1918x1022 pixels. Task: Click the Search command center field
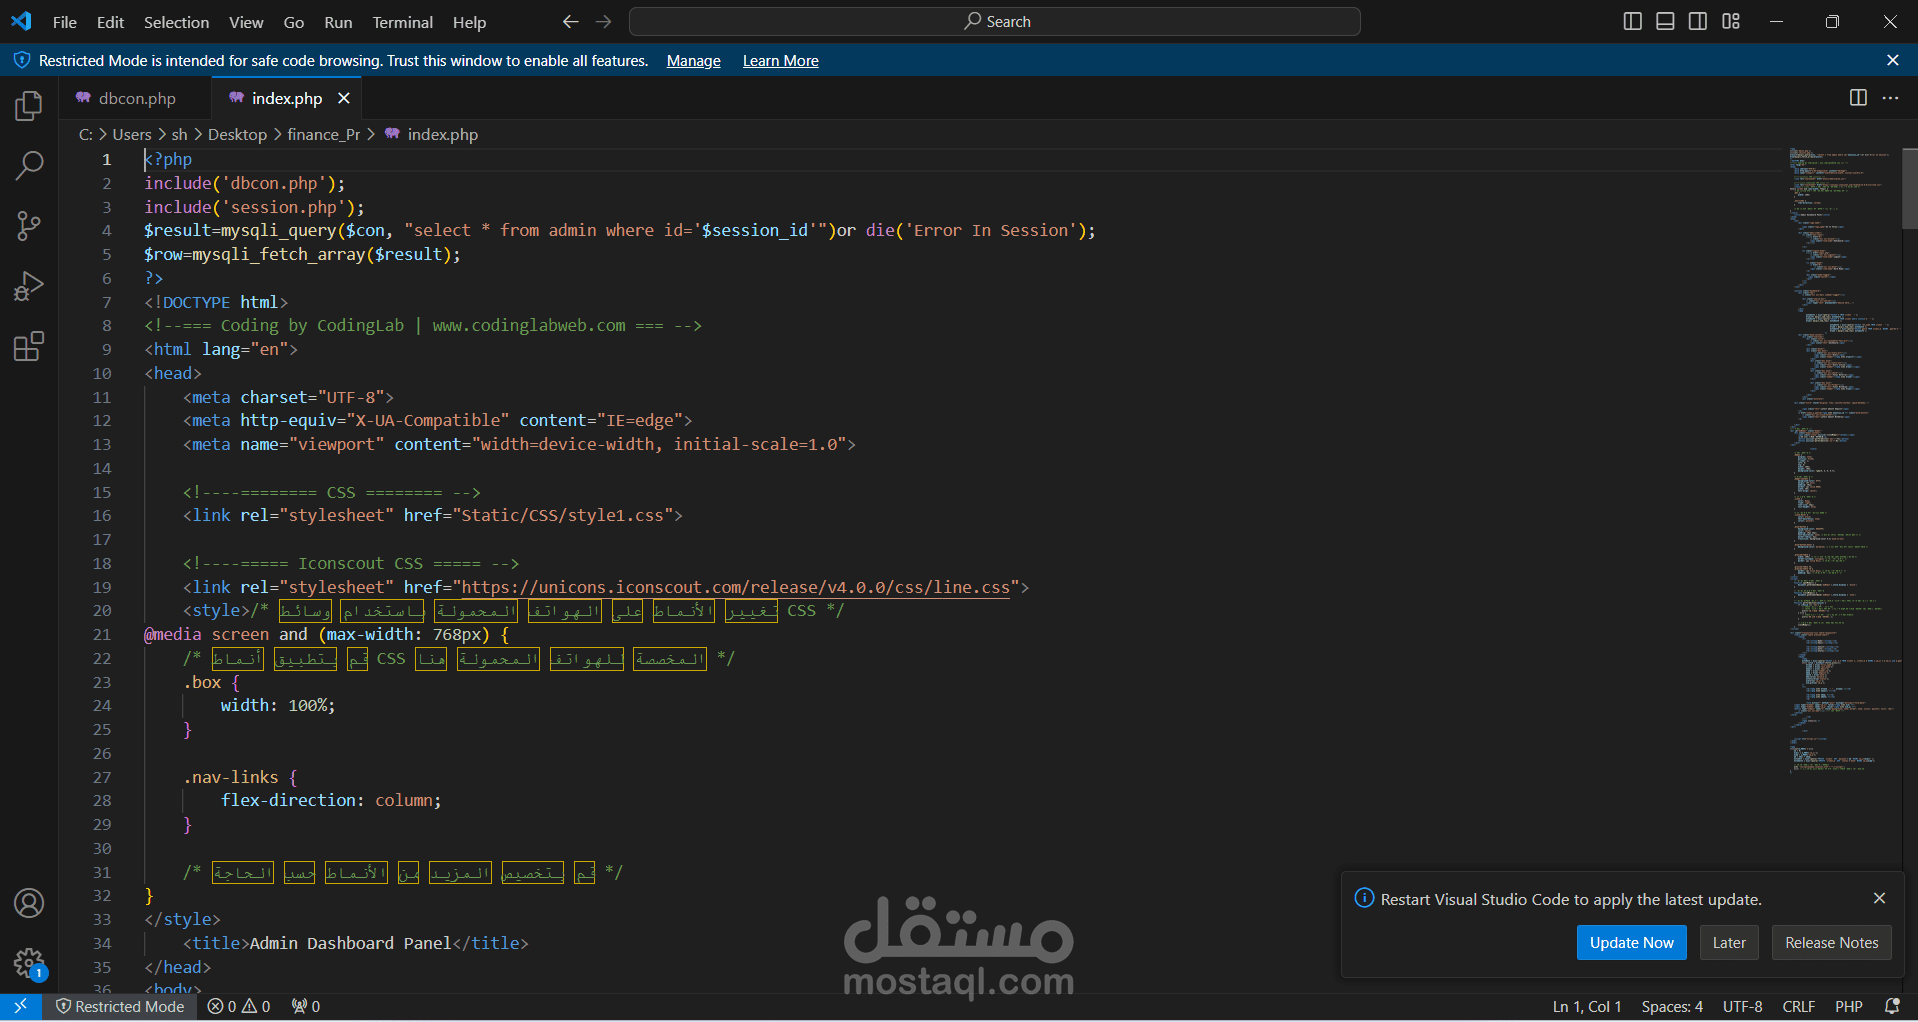(x=995, y=21)
